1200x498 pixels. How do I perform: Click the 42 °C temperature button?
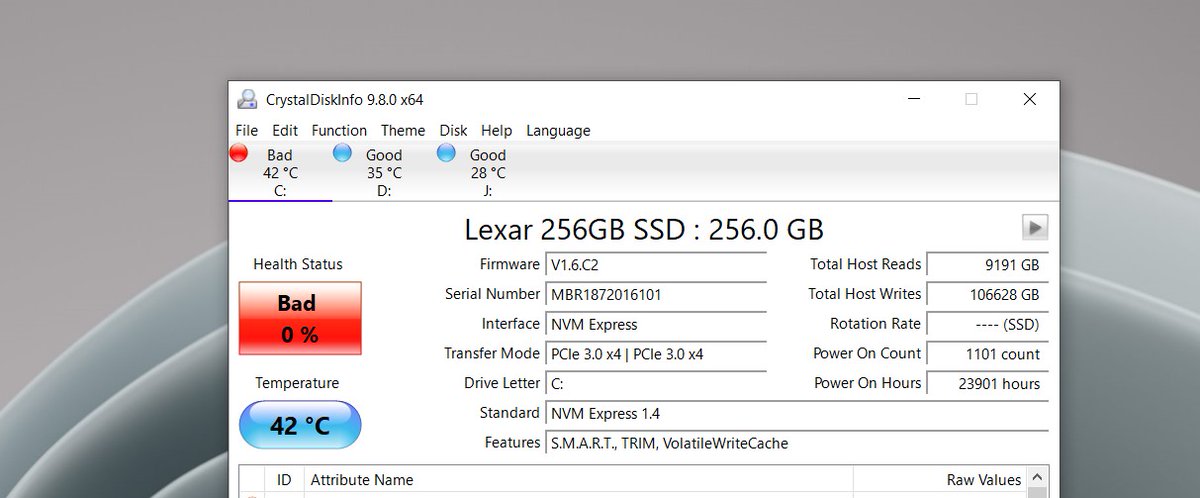coord(300,425)
